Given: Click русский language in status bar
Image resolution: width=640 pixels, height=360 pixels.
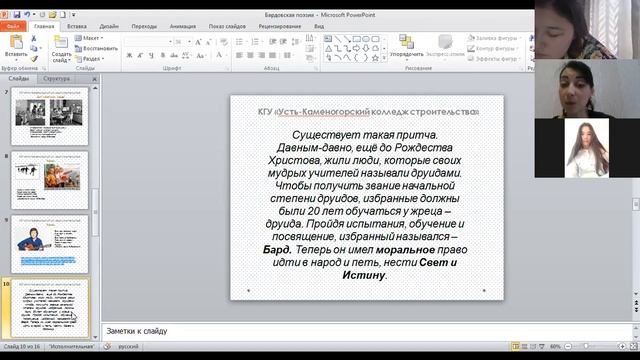Looking at the screenshot, I should coord(128,347).
